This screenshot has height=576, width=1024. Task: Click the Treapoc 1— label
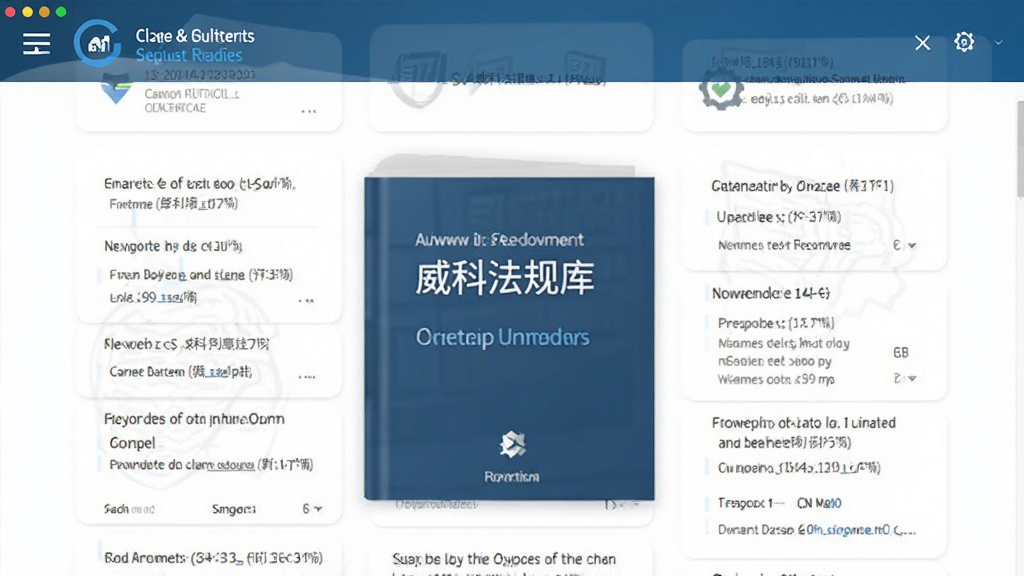751,503
